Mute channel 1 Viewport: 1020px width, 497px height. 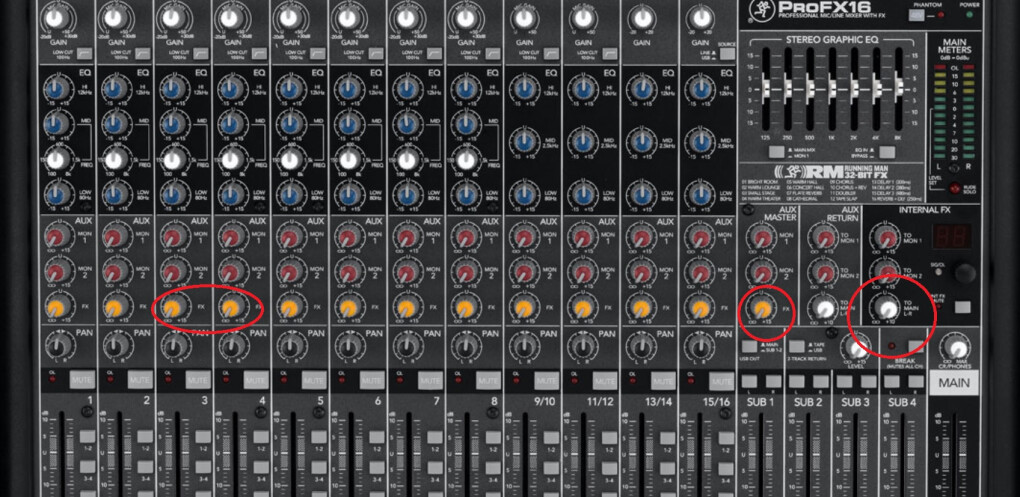83,380
